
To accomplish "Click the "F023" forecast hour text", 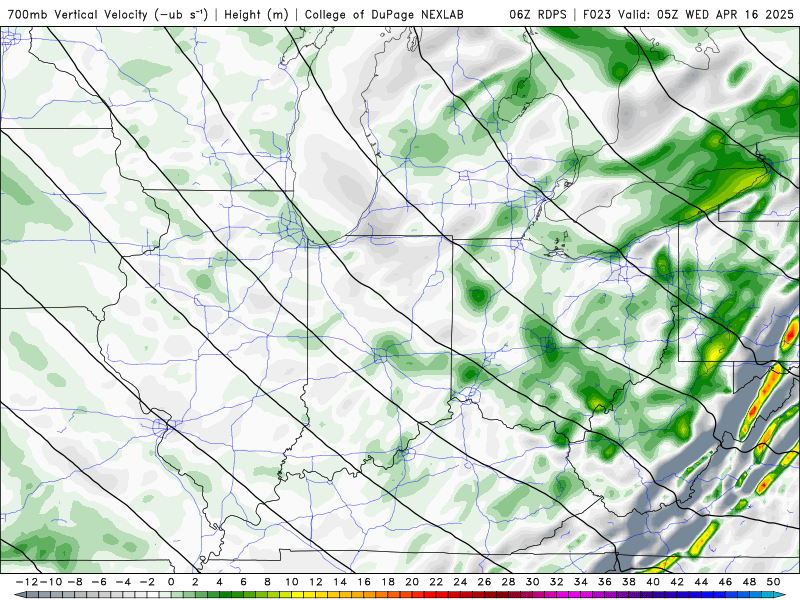I will coord(598,14).
